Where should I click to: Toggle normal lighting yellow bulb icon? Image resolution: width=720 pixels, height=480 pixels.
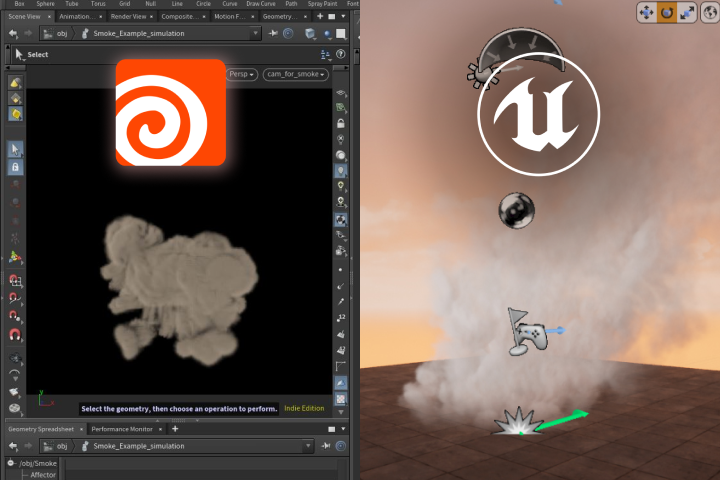340,186
